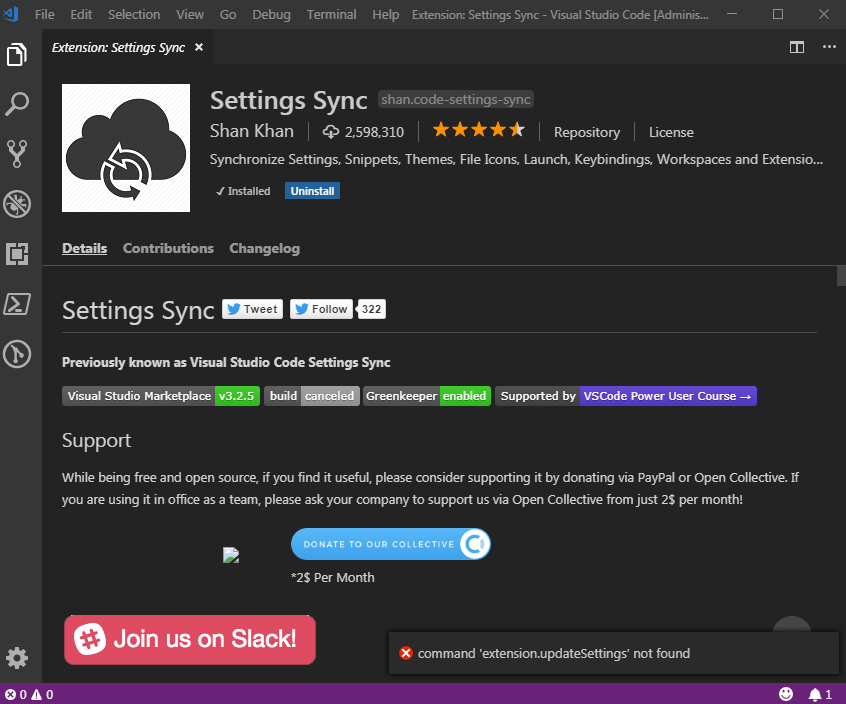This screenshot has width=846, height=704.
Task: Open the Extensions view icon
Action: click(17, 254)
